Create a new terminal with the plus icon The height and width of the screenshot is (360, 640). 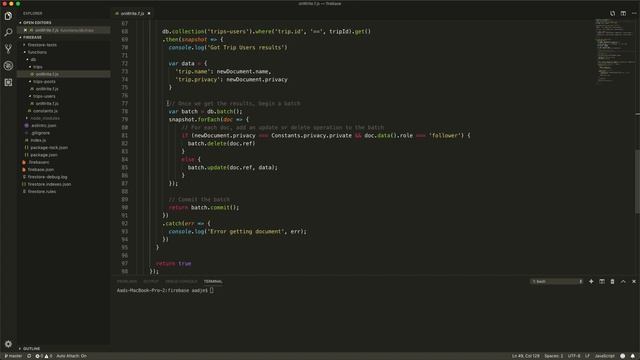point(591,281)
